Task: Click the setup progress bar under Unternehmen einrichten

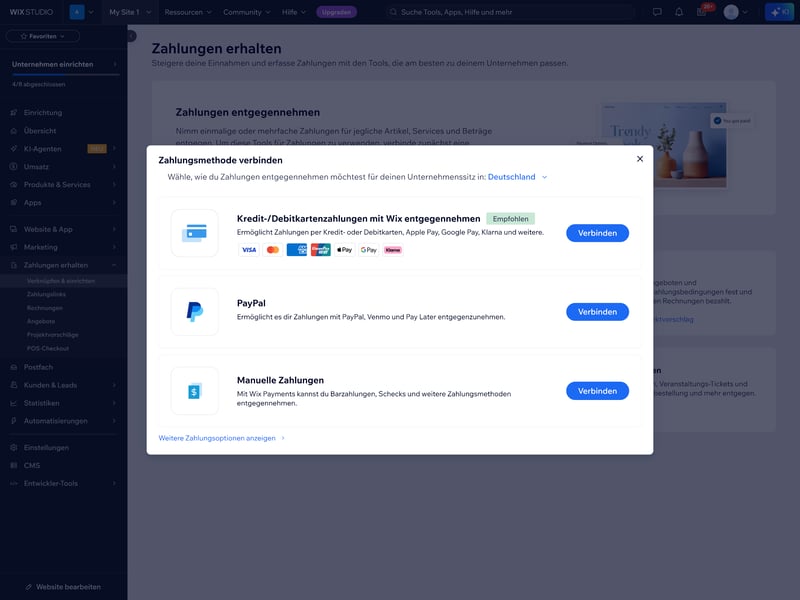Action: [x=63, y=77]
